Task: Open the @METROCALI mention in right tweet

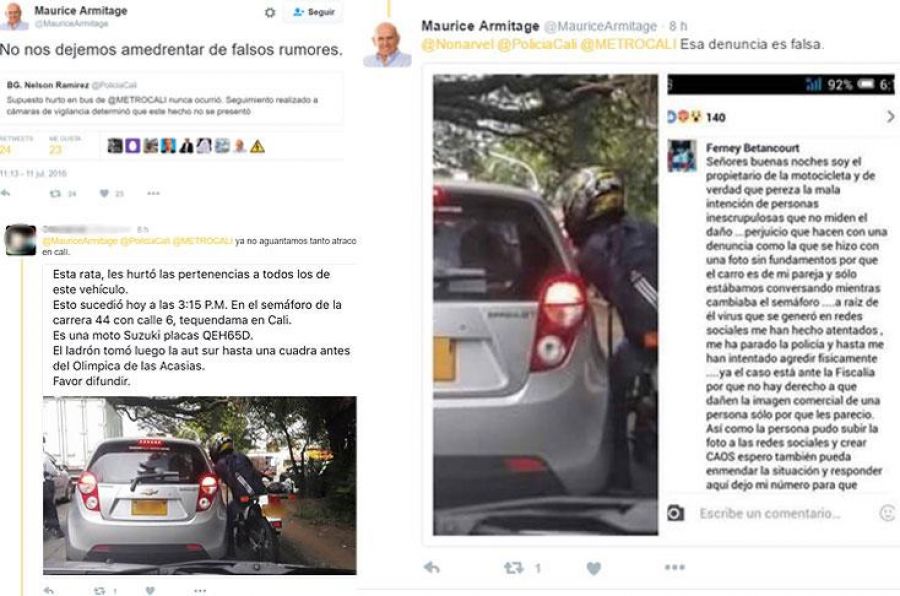Action: (628, 44)
